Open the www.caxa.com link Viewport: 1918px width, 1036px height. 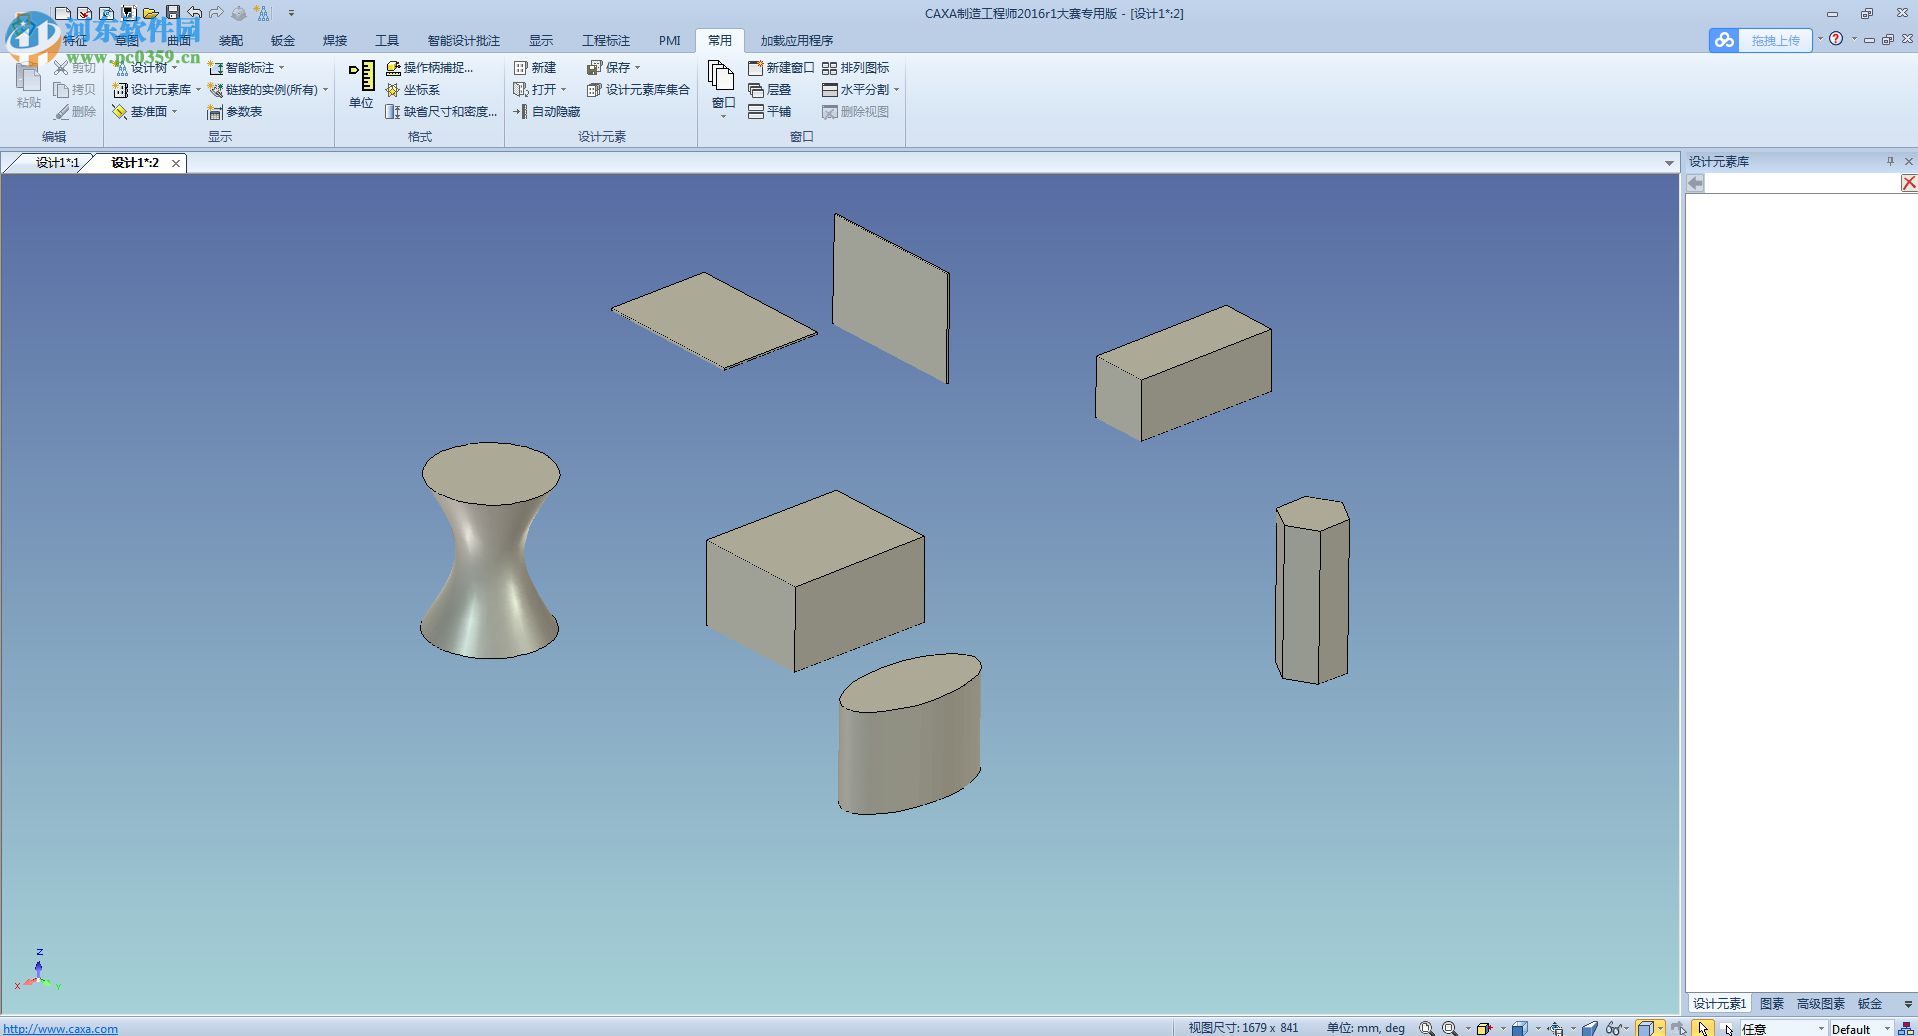point(61,1028)
